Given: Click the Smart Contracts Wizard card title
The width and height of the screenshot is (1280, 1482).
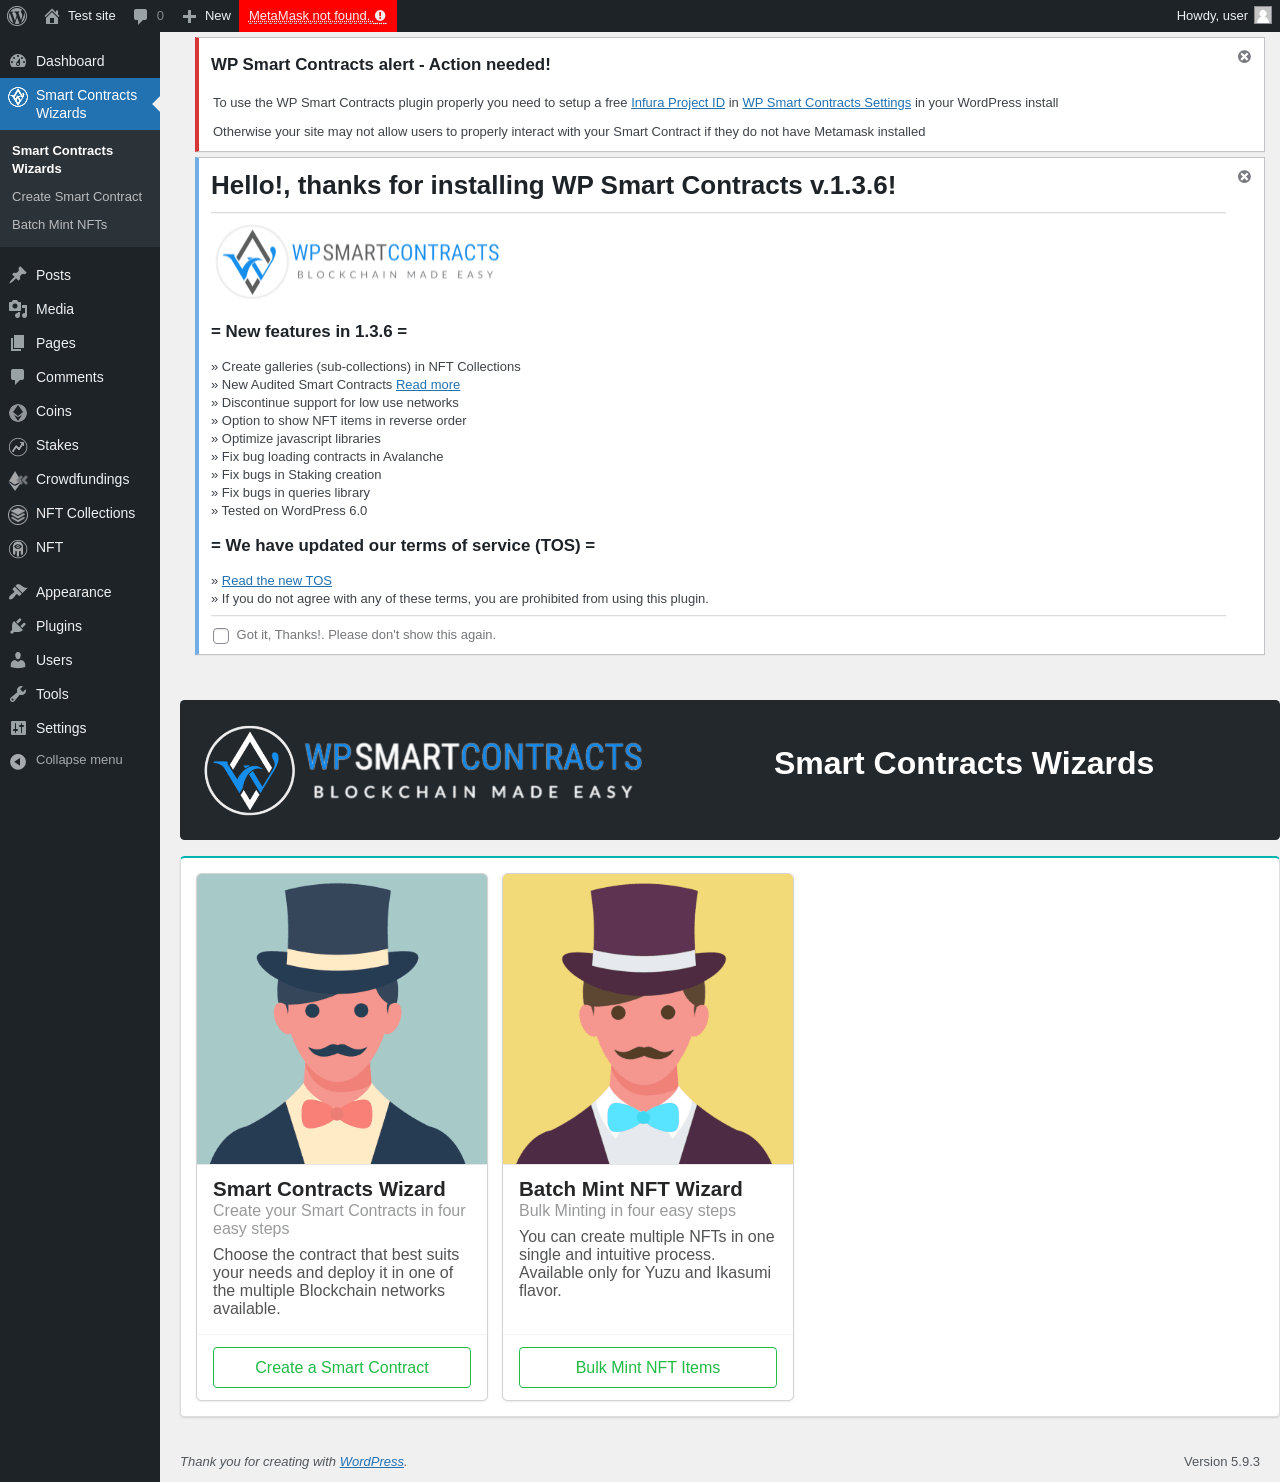Looking at the screenshot, I should (x=329, y=1189).
